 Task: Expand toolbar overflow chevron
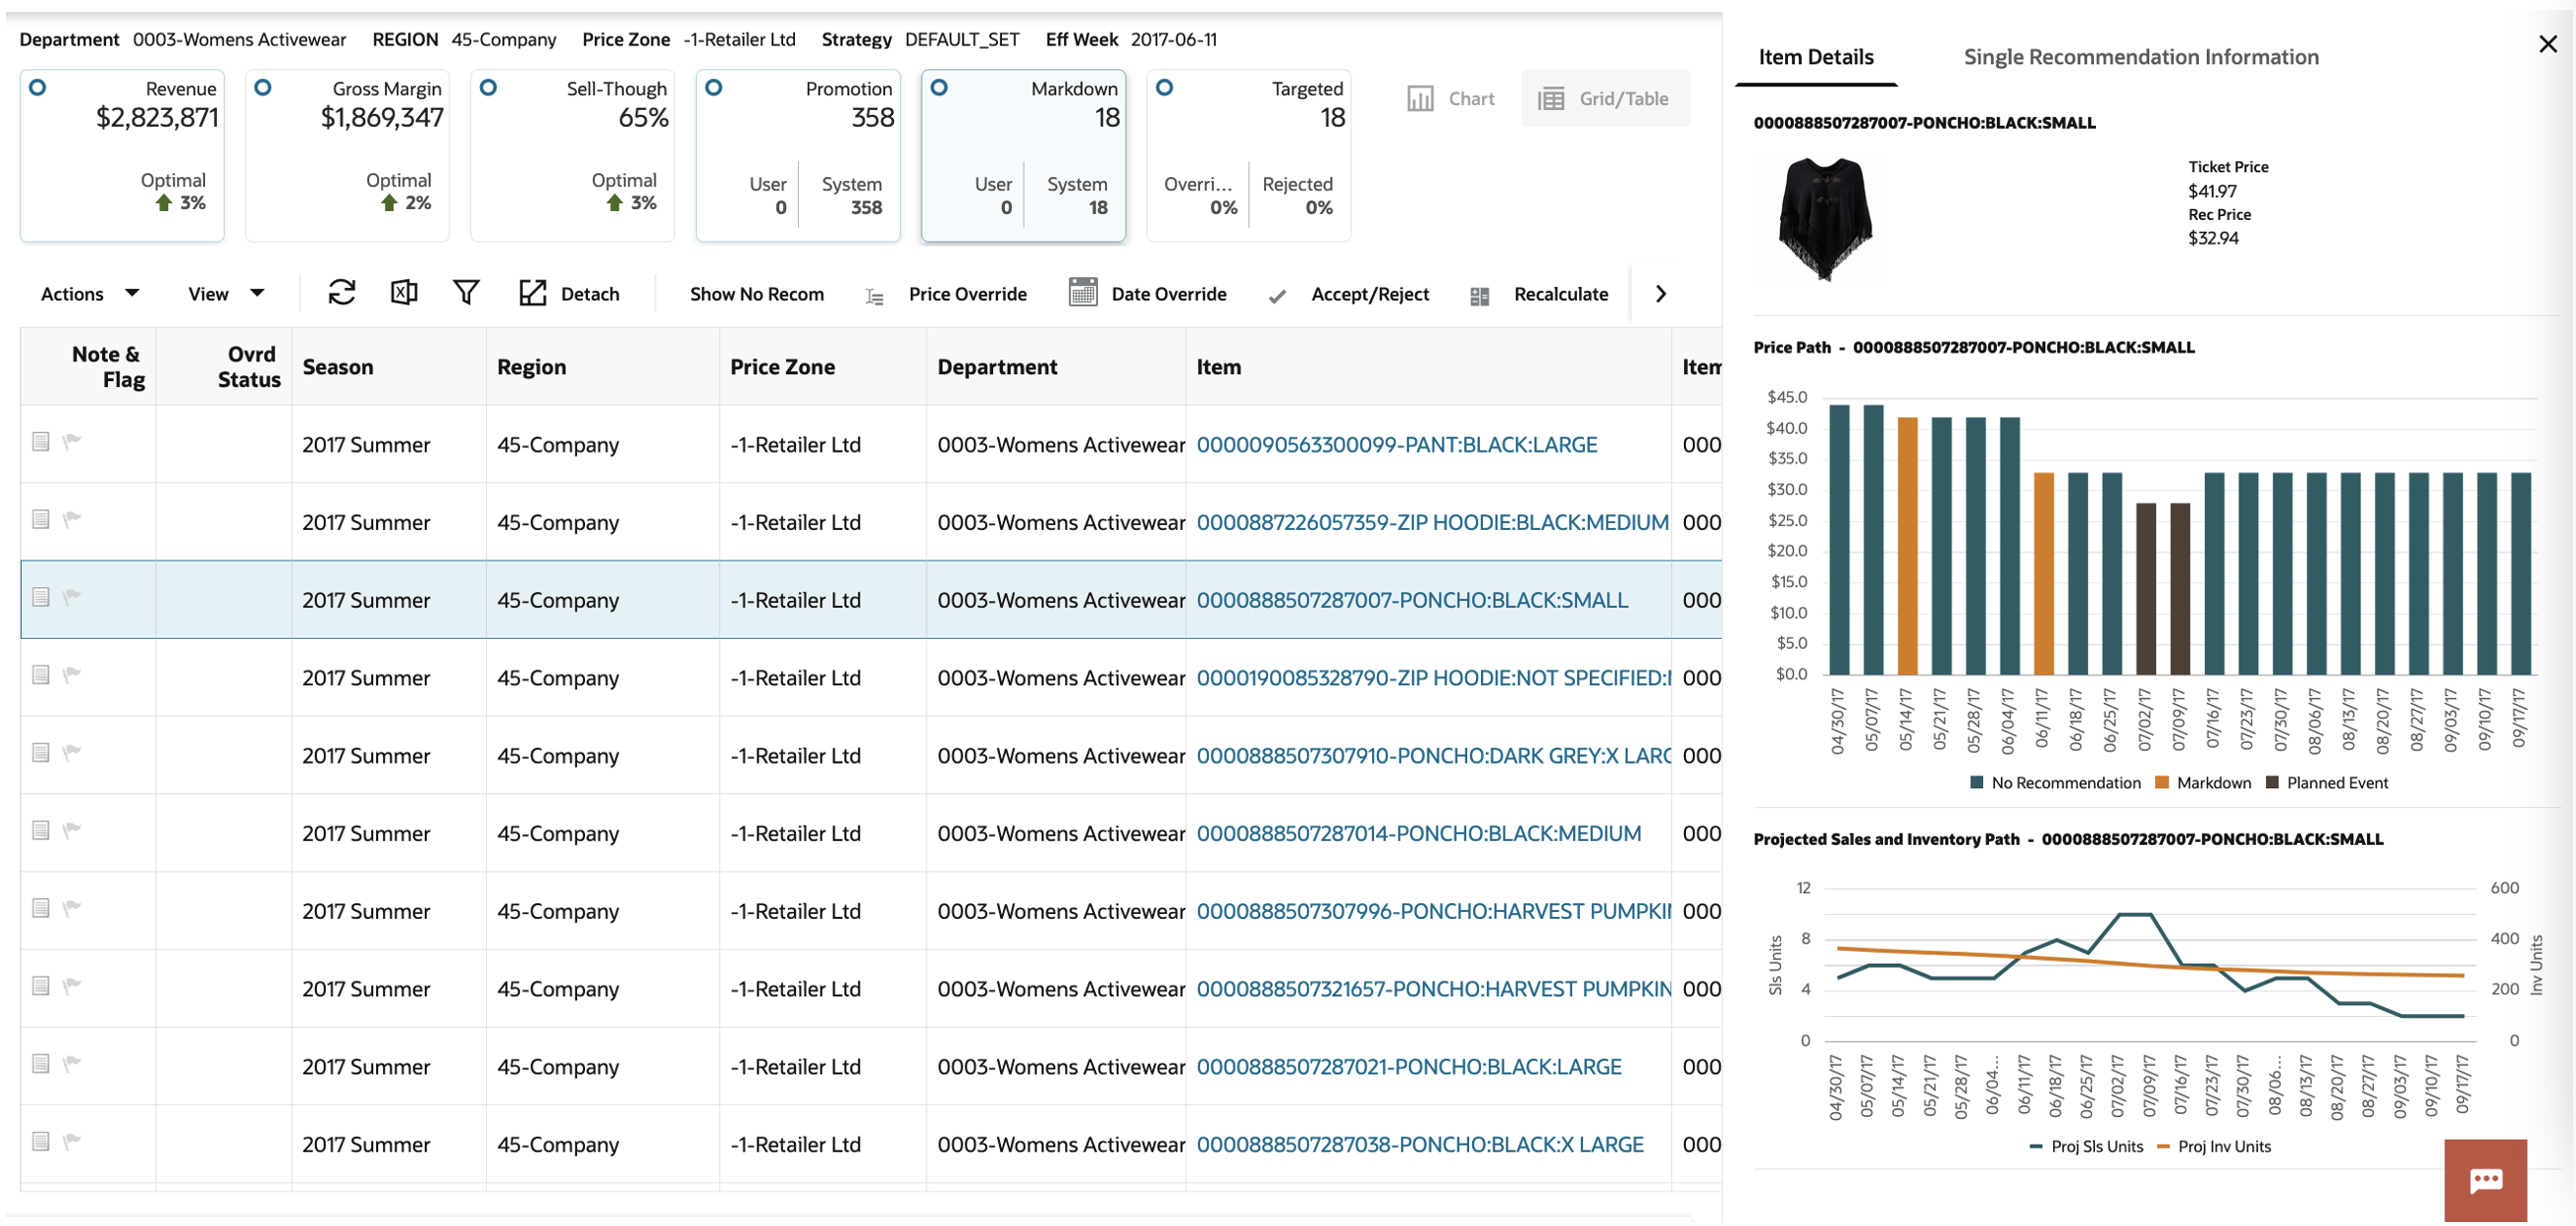tap(1661, 294)
